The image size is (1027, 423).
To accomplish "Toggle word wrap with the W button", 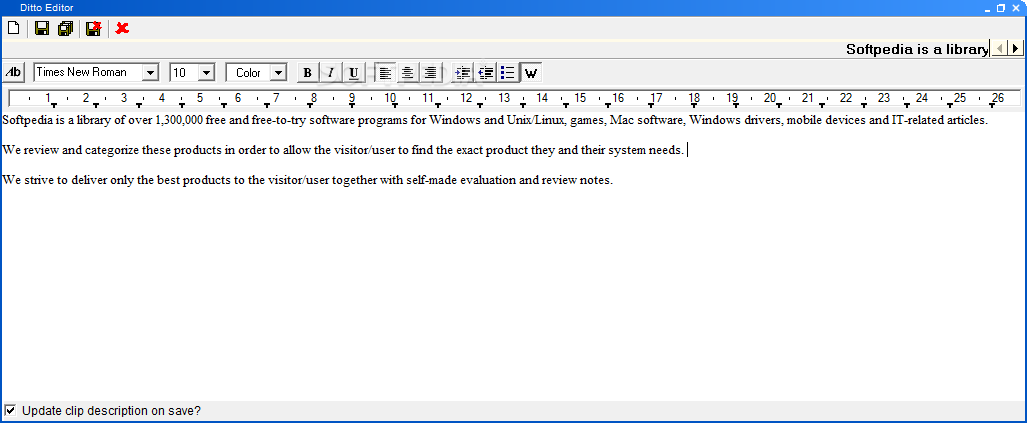I will tap(531, 73).
